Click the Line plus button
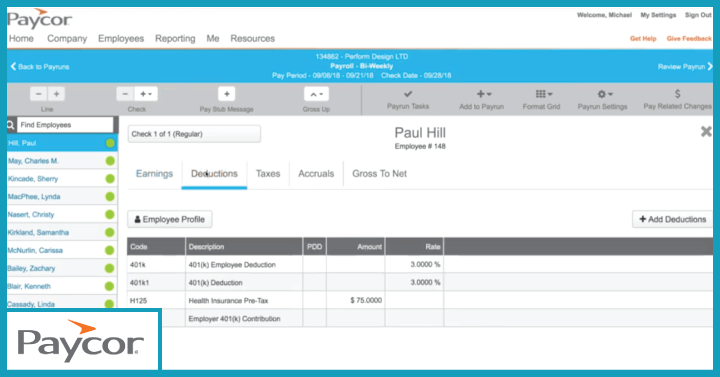The width and height of the screenshot is (720, 377). (56, 94)
